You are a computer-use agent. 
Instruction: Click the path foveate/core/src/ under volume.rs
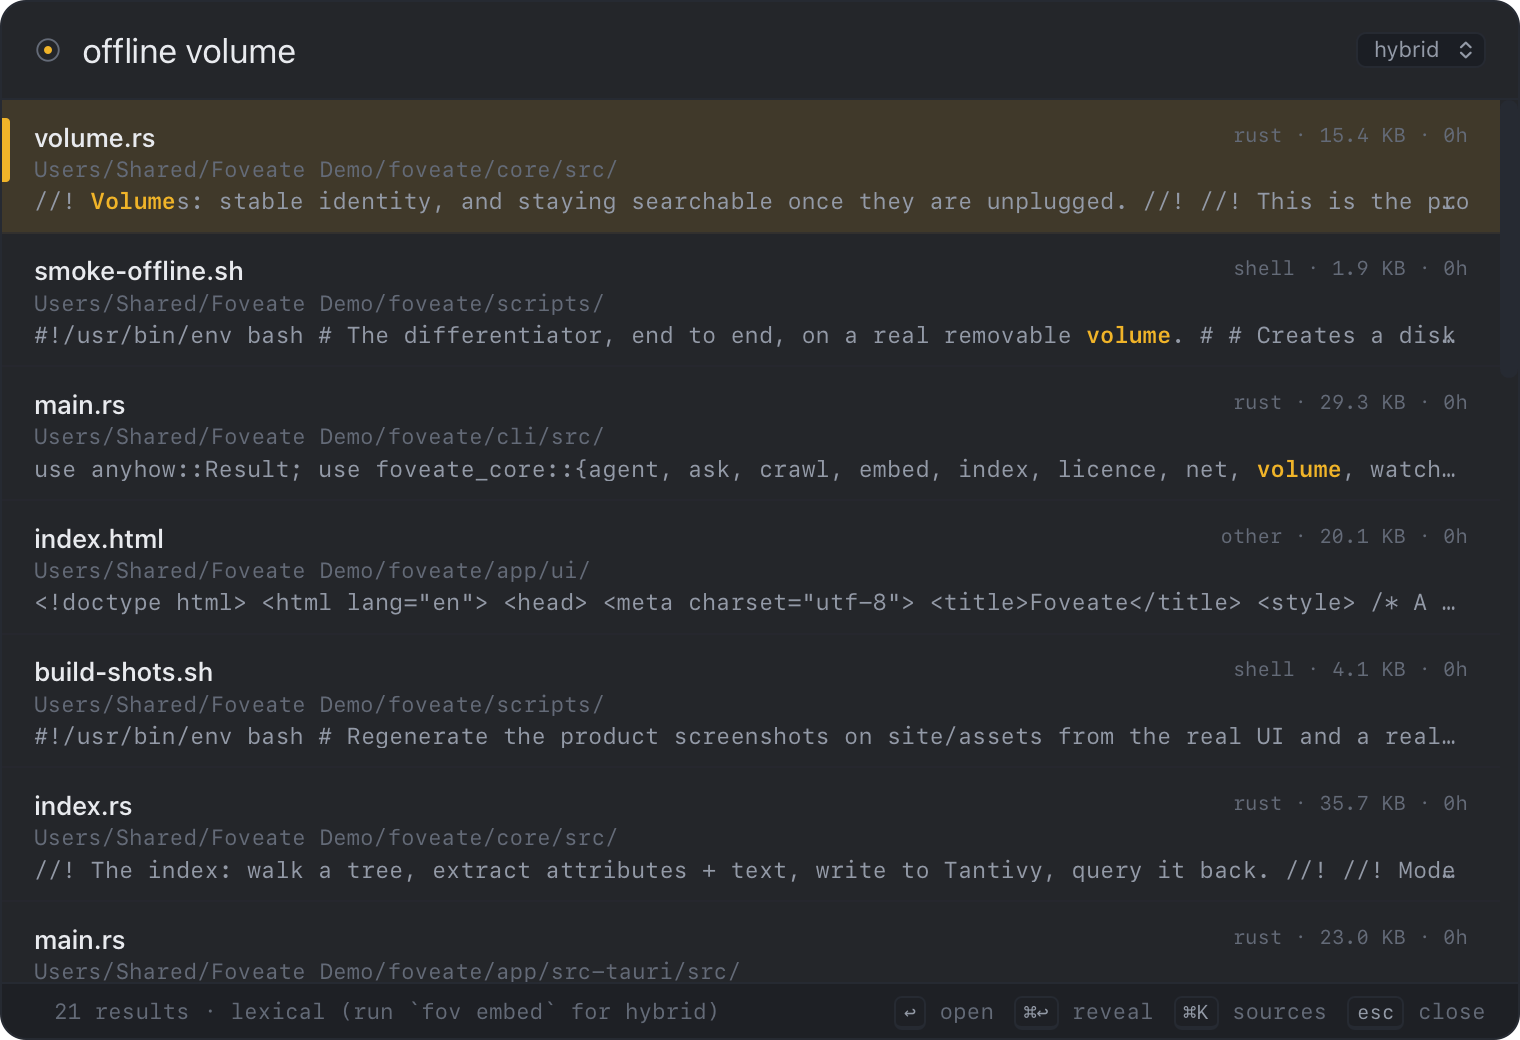pos(326,170)
